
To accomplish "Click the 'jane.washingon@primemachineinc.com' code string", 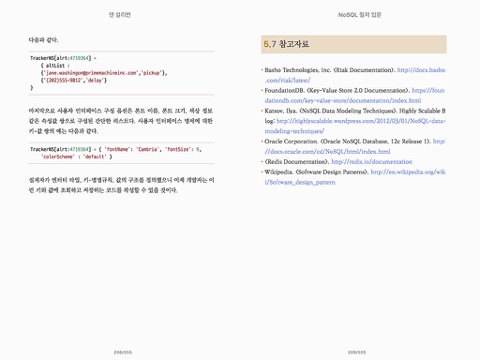I will point(90,73).
